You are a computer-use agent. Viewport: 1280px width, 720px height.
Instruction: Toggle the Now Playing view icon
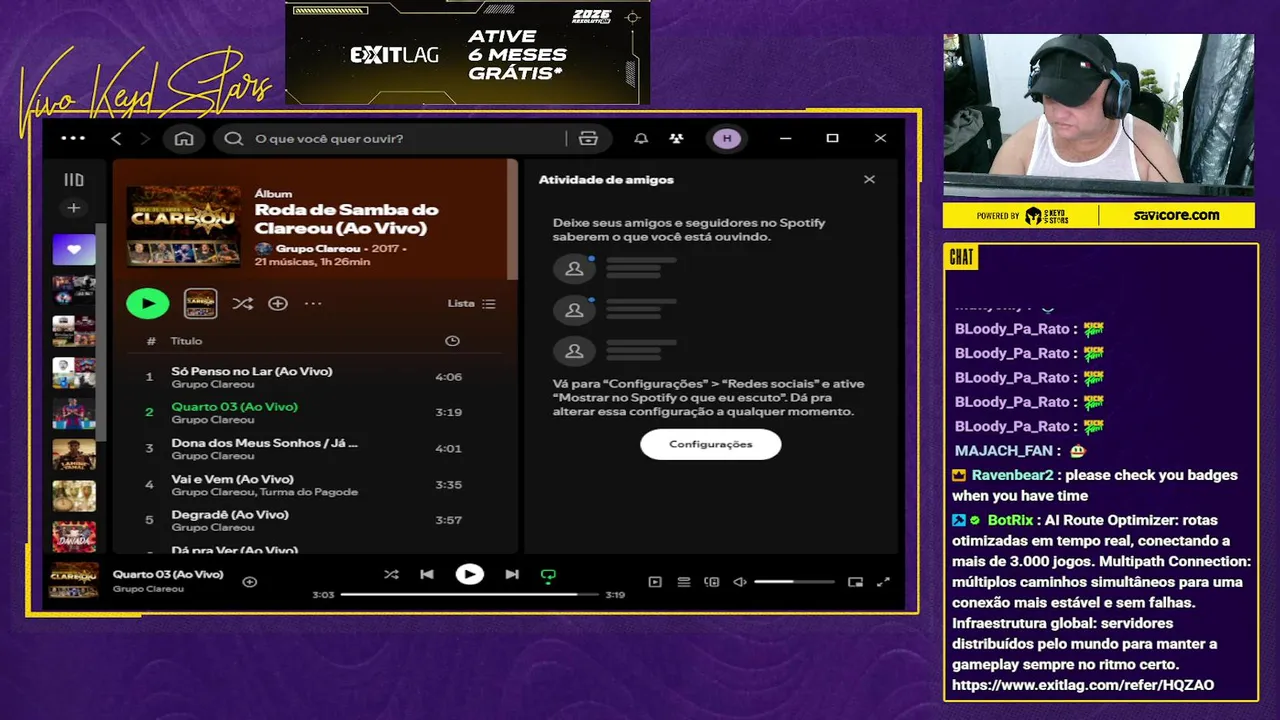pyautogui.click(x=655, y=581)
